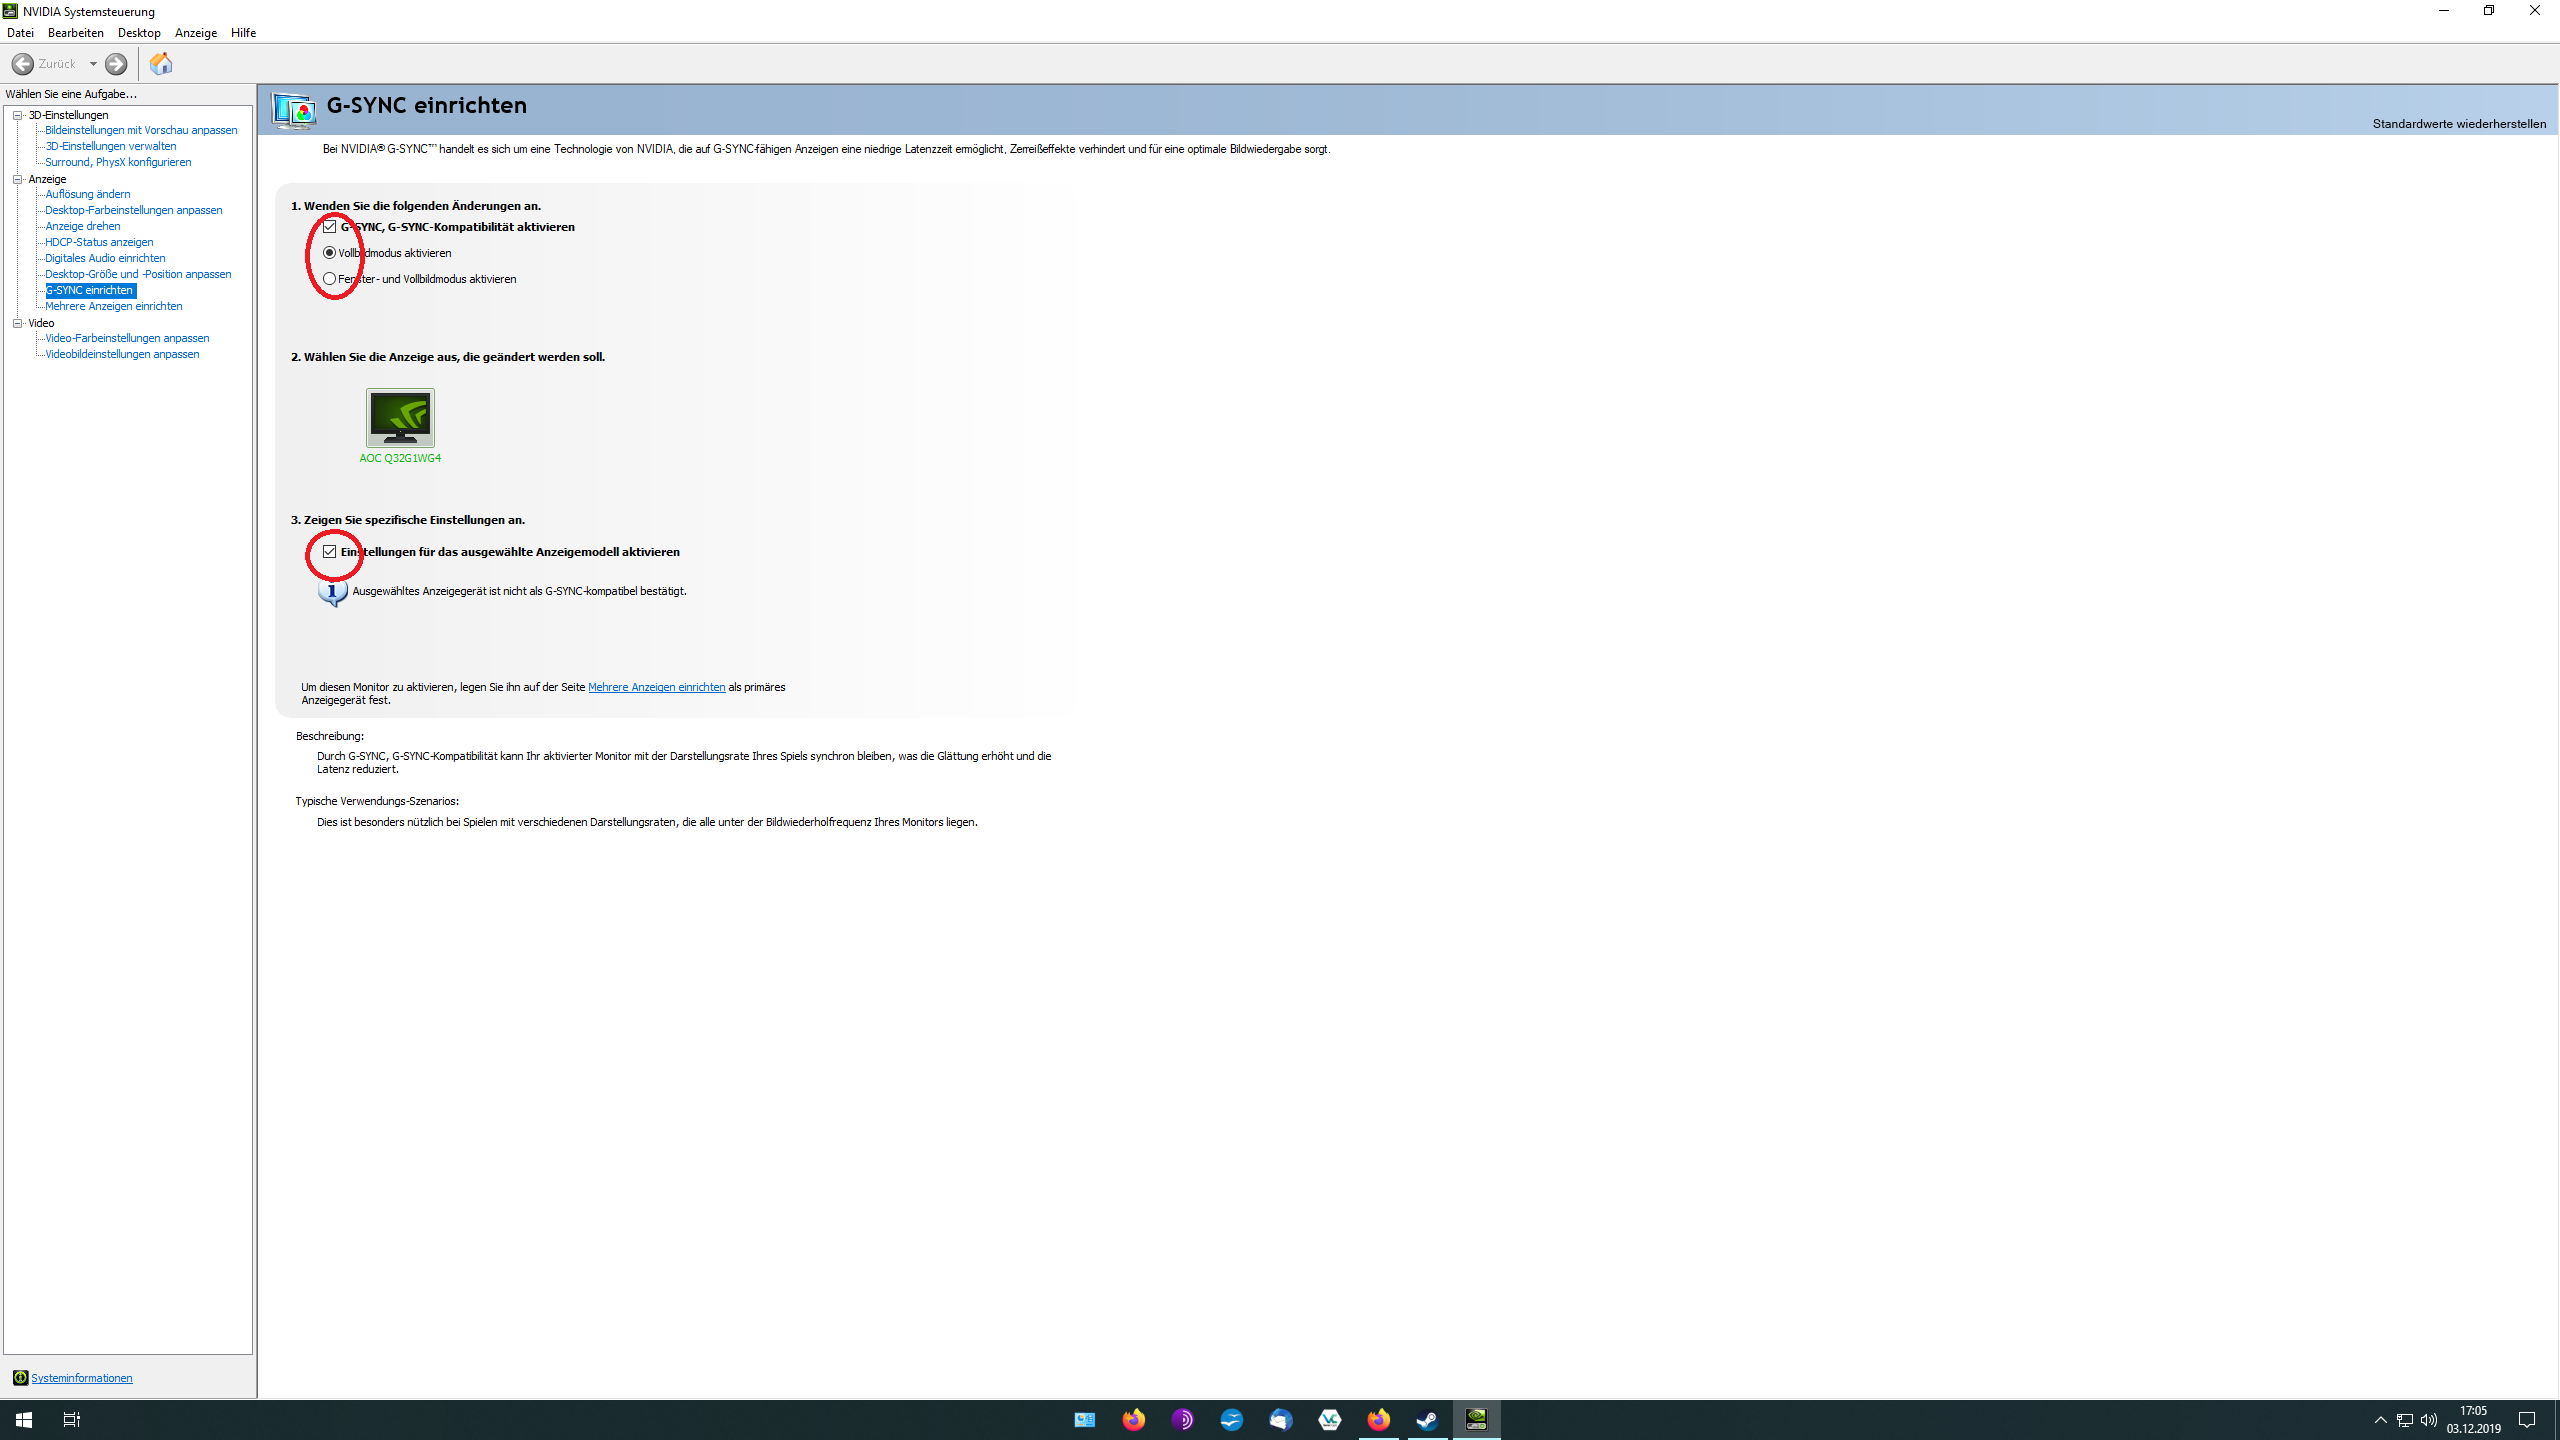Click the Forward arrow icon in toolbar
Image resolution: width=2560 pixels, height=1440 pixels.
coord(116,64)
